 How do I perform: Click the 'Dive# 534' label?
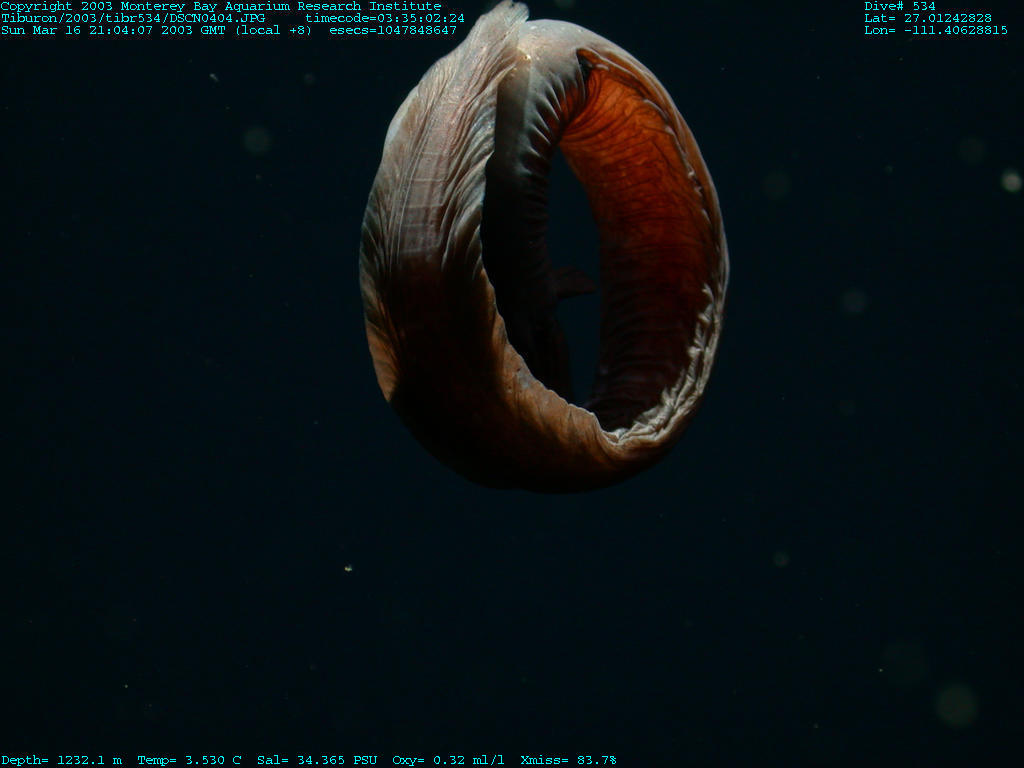click(x=899, y=7)
